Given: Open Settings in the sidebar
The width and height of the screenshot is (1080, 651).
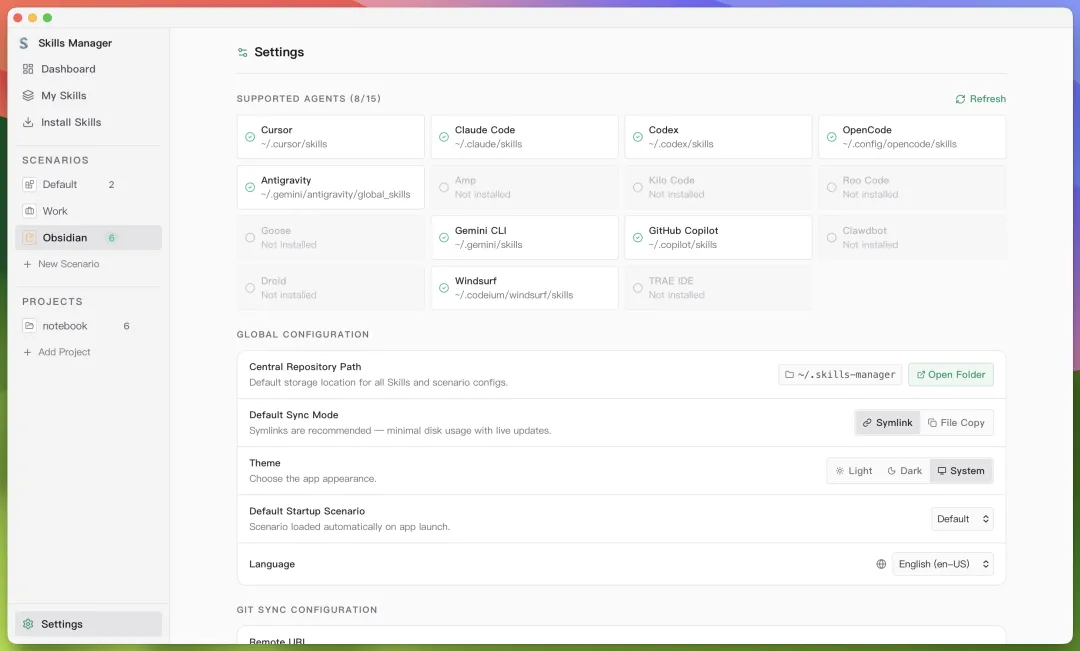Looking at the screenshot, I should coord(88,624).
